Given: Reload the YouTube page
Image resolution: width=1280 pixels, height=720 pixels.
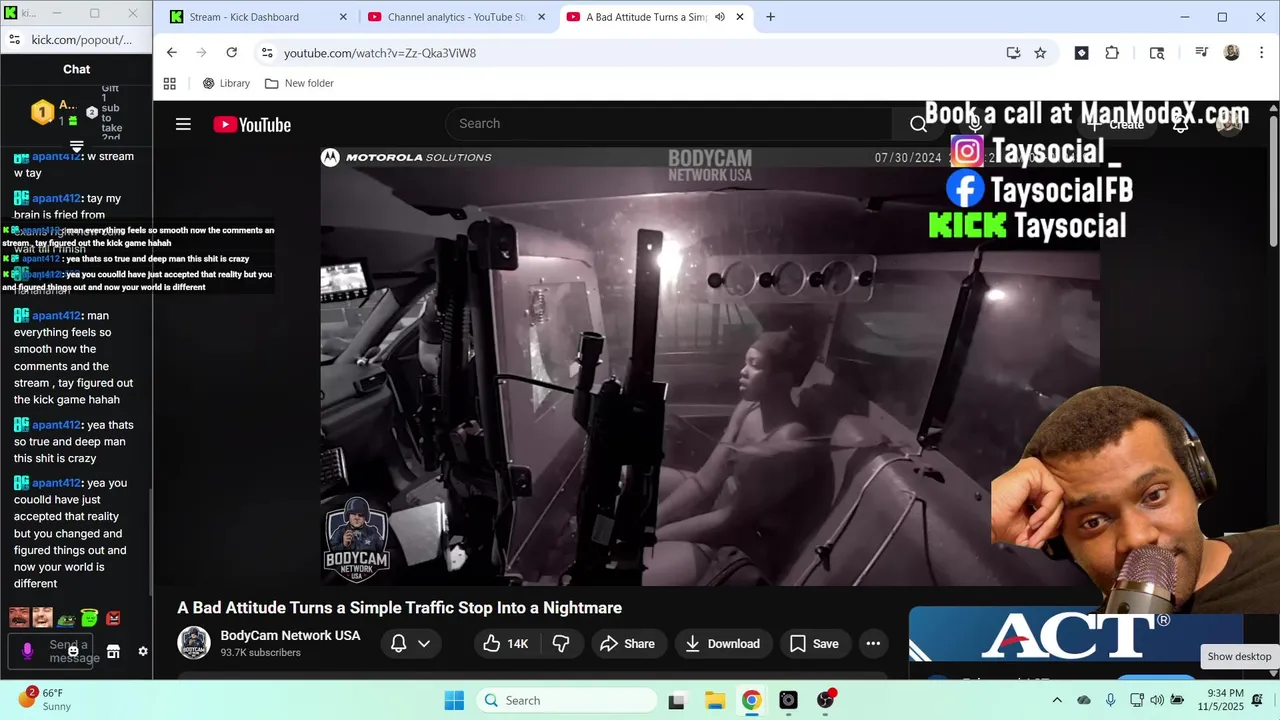Looking at the screenshot, I should pos(232,53).
